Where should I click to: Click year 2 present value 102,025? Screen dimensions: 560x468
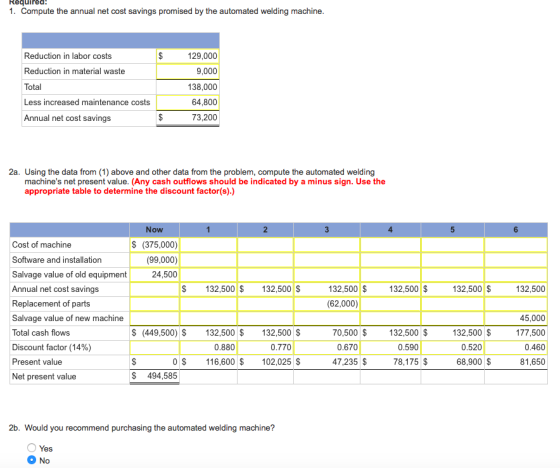click(x=265, y=362)
